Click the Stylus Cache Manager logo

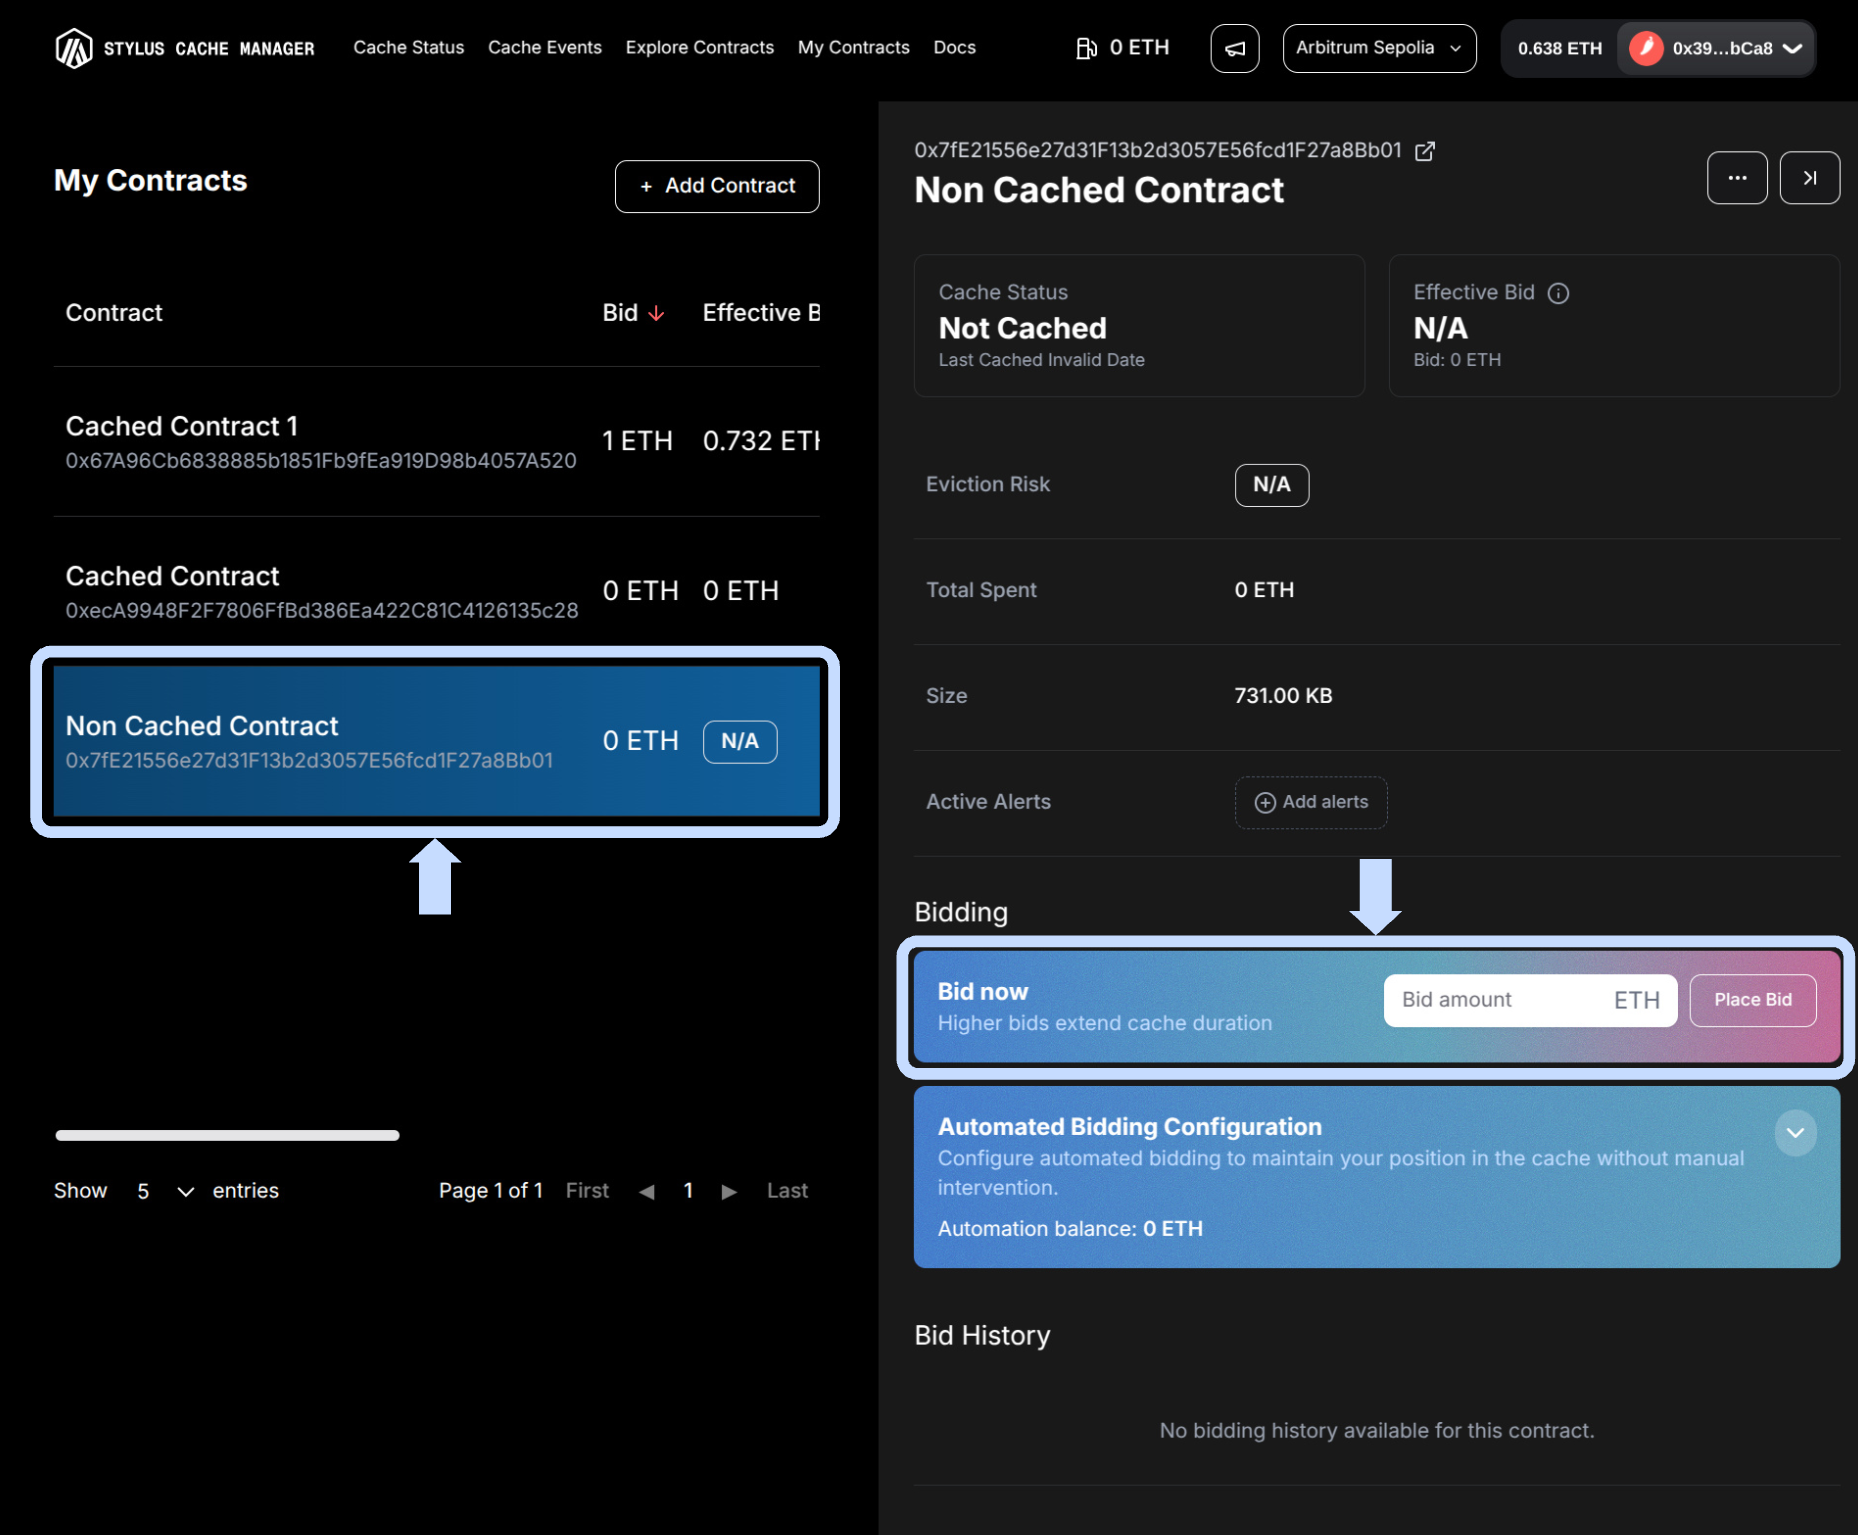184,48
